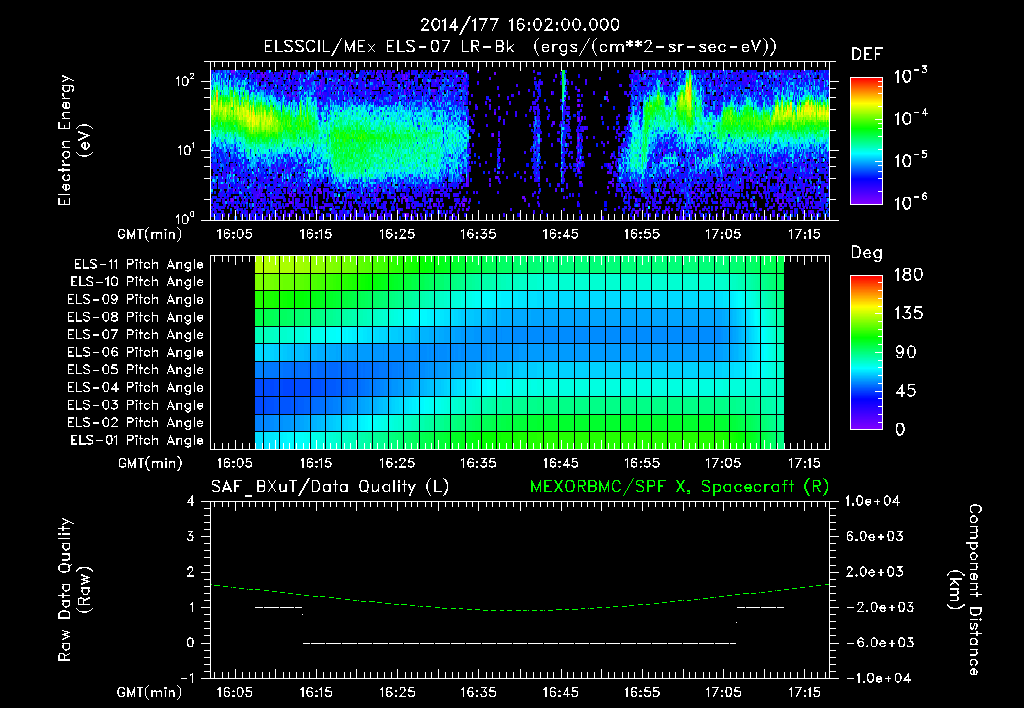Click the ELS-07 Pitch Angle row label

(x=136, y=335)
